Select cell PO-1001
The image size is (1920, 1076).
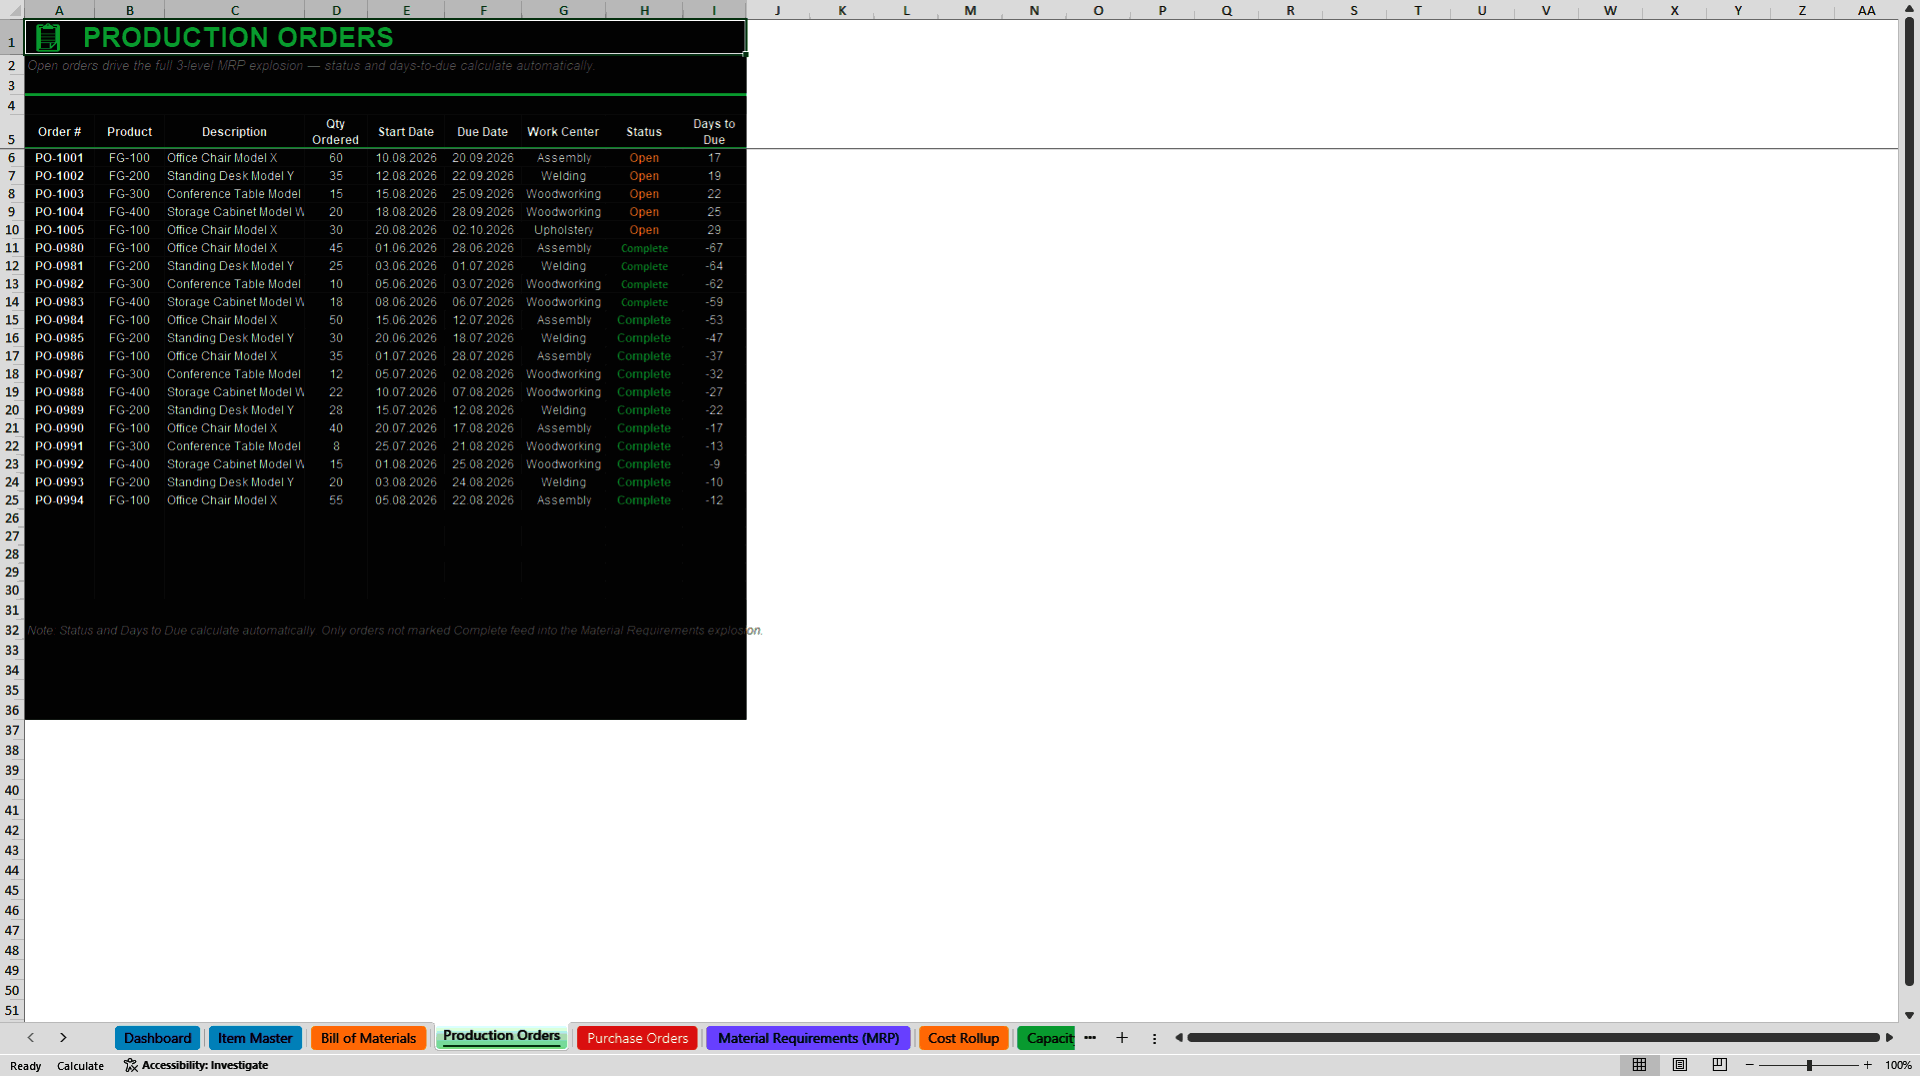59,158
